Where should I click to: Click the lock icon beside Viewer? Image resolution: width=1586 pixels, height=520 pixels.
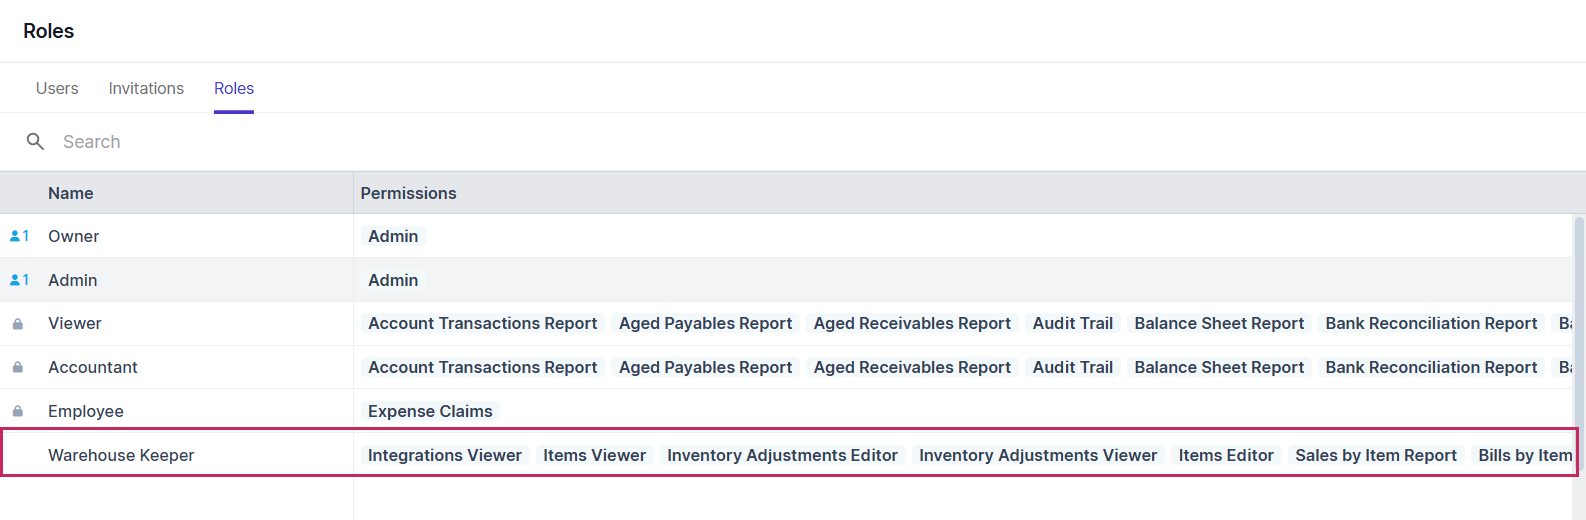pos(18,324)
